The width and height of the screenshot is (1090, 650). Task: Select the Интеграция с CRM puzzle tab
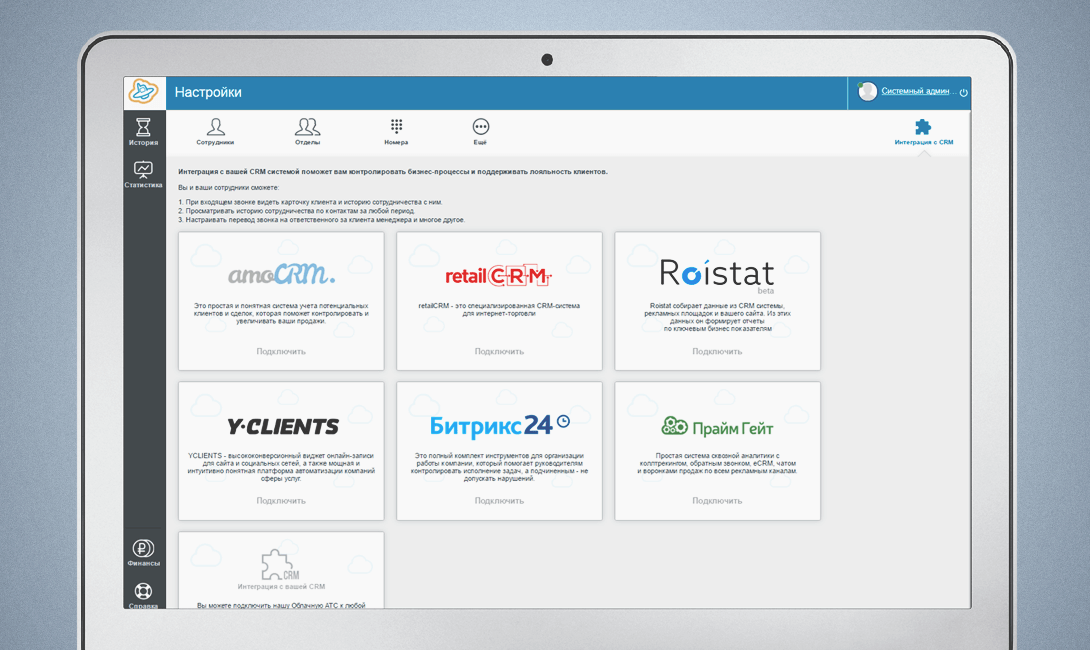923,132
